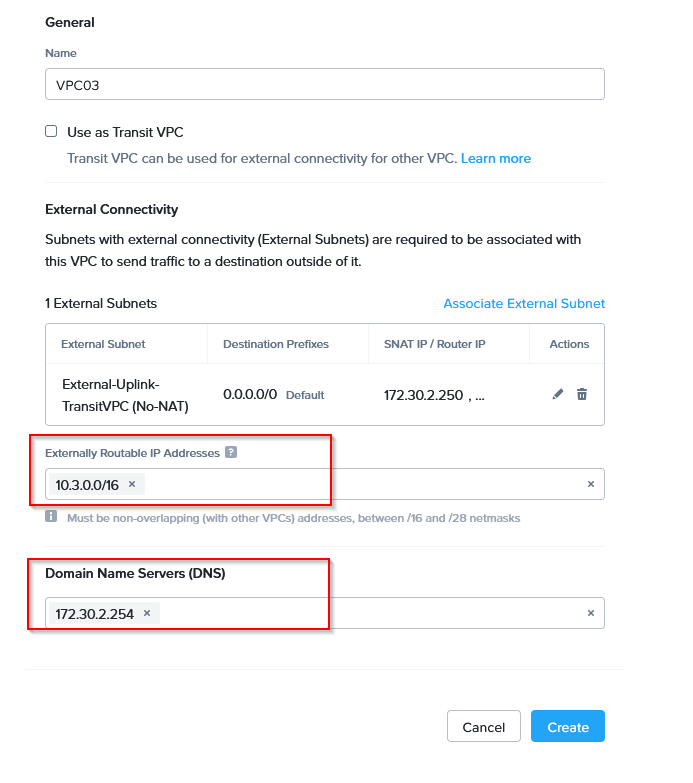693x783 pixels.
Task: Click the VPC Name input field
Action: coord(324,84)
